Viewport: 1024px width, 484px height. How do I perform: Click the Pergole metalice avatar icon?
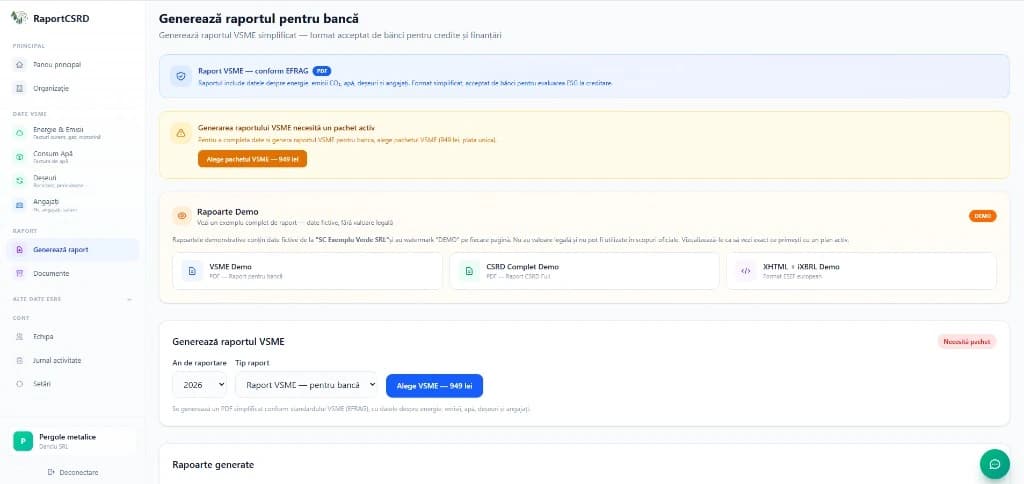(22, 441)
